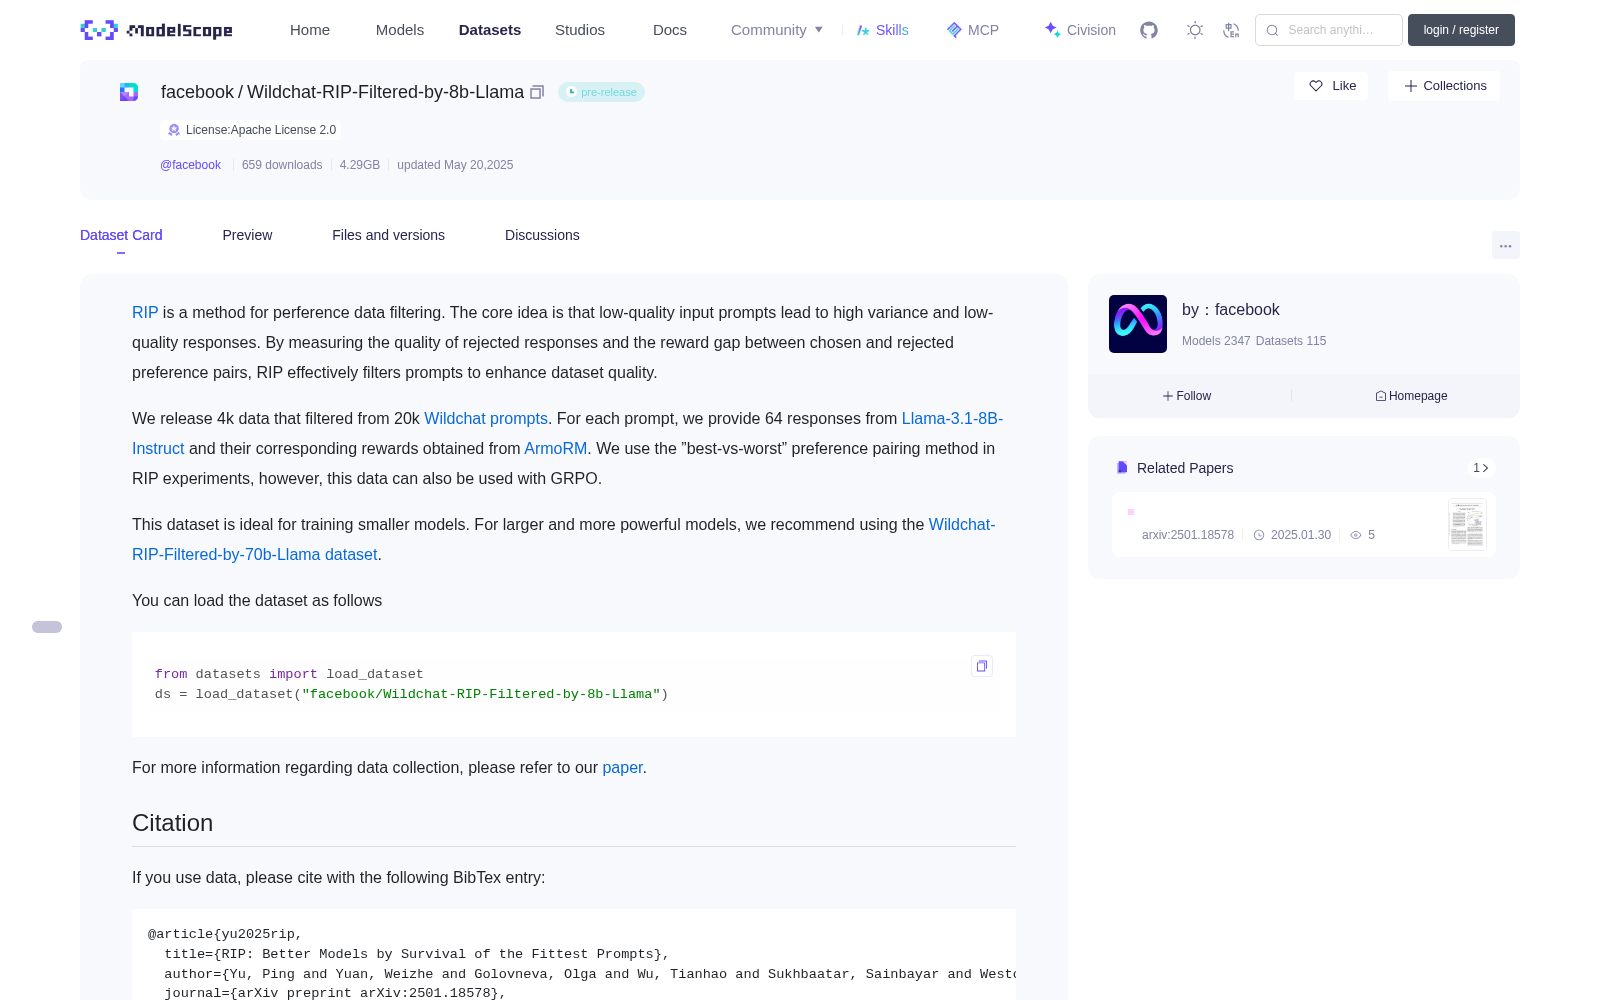1600x1000 pixels.
Task: Switch to the Files and versions tab
Action: point(388,235)
